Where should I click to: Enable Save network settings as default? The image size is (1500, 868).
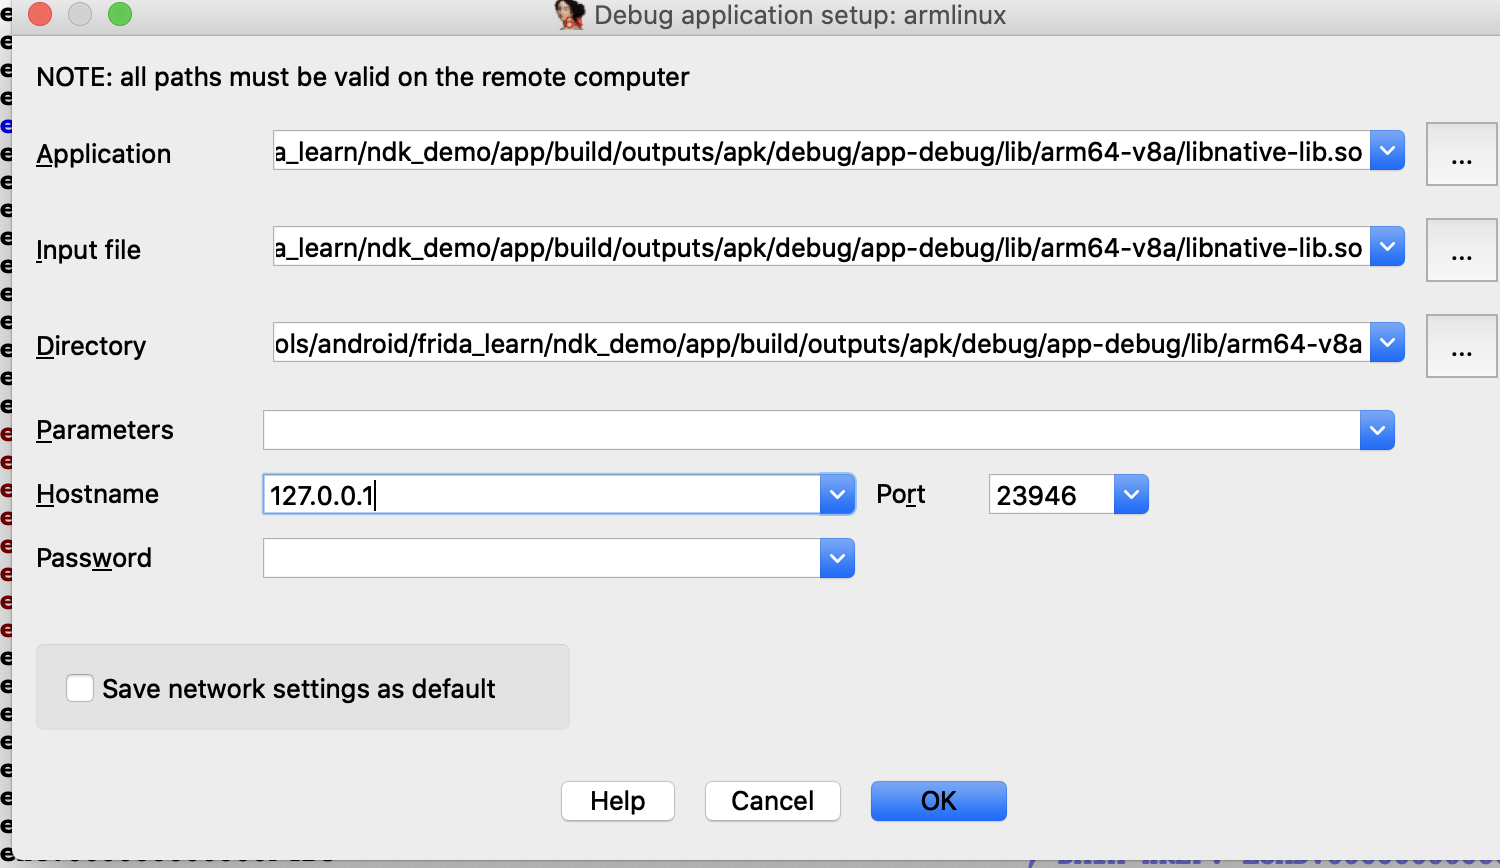80,688
